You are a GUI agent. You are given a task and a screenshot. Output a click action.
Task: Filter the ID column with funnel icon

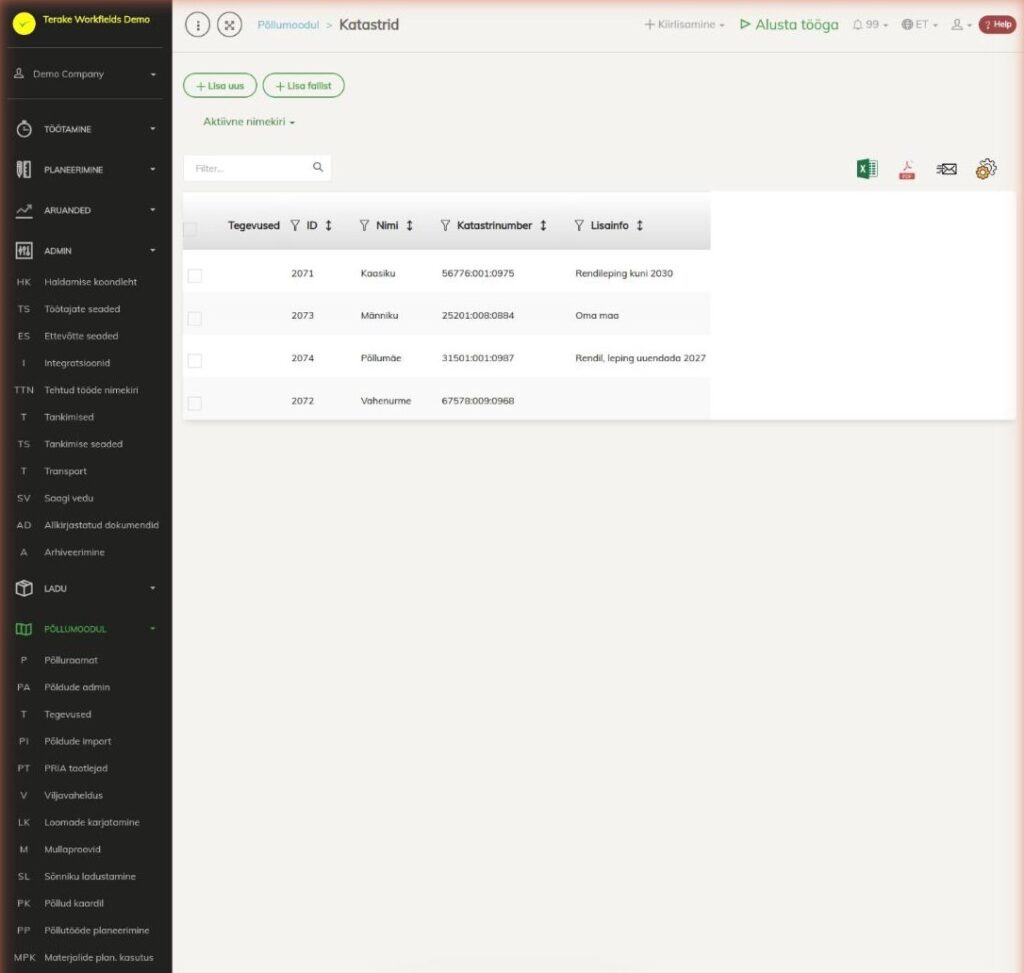point(295,225)
